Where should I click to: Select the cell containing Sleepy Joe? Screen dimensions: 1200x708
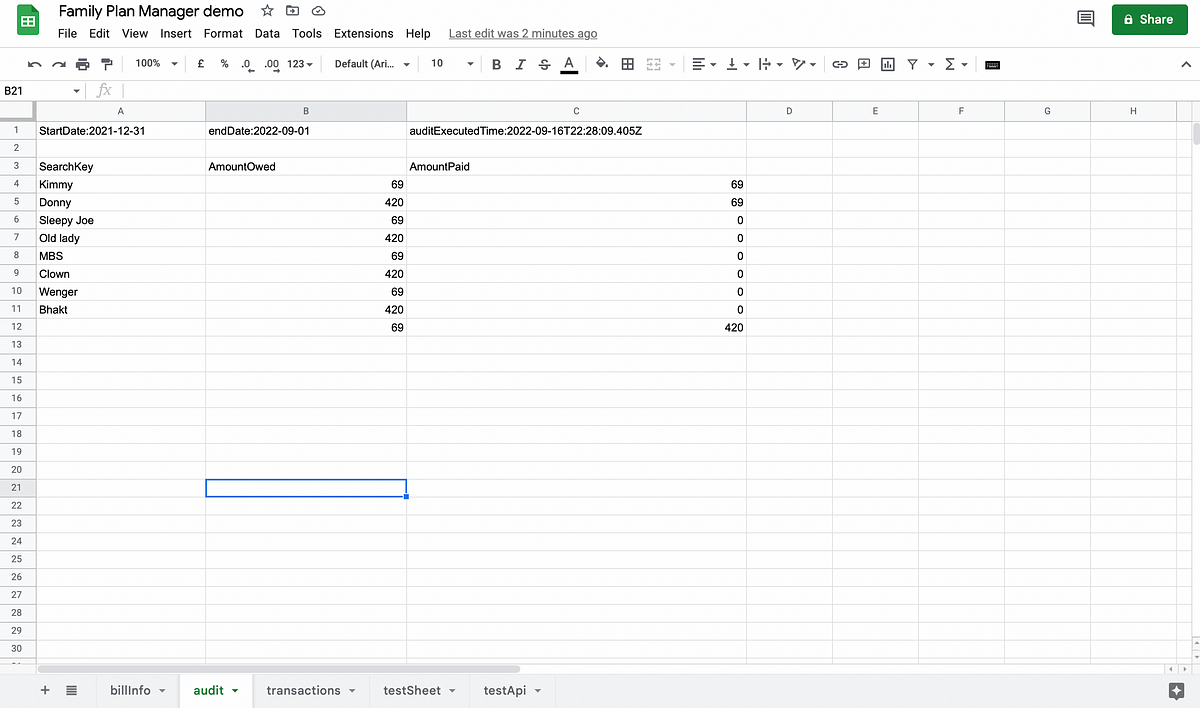[x=120, y=220]
